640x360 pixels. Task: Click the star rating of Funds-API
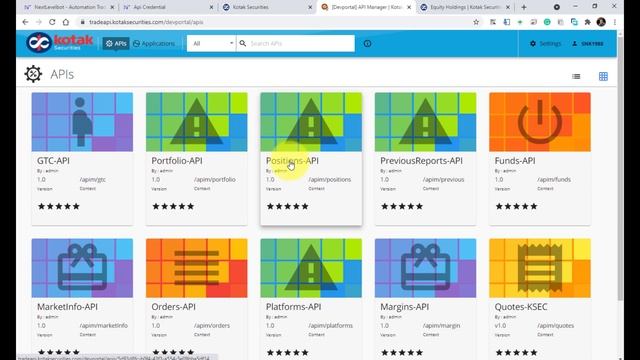[516, 207]
